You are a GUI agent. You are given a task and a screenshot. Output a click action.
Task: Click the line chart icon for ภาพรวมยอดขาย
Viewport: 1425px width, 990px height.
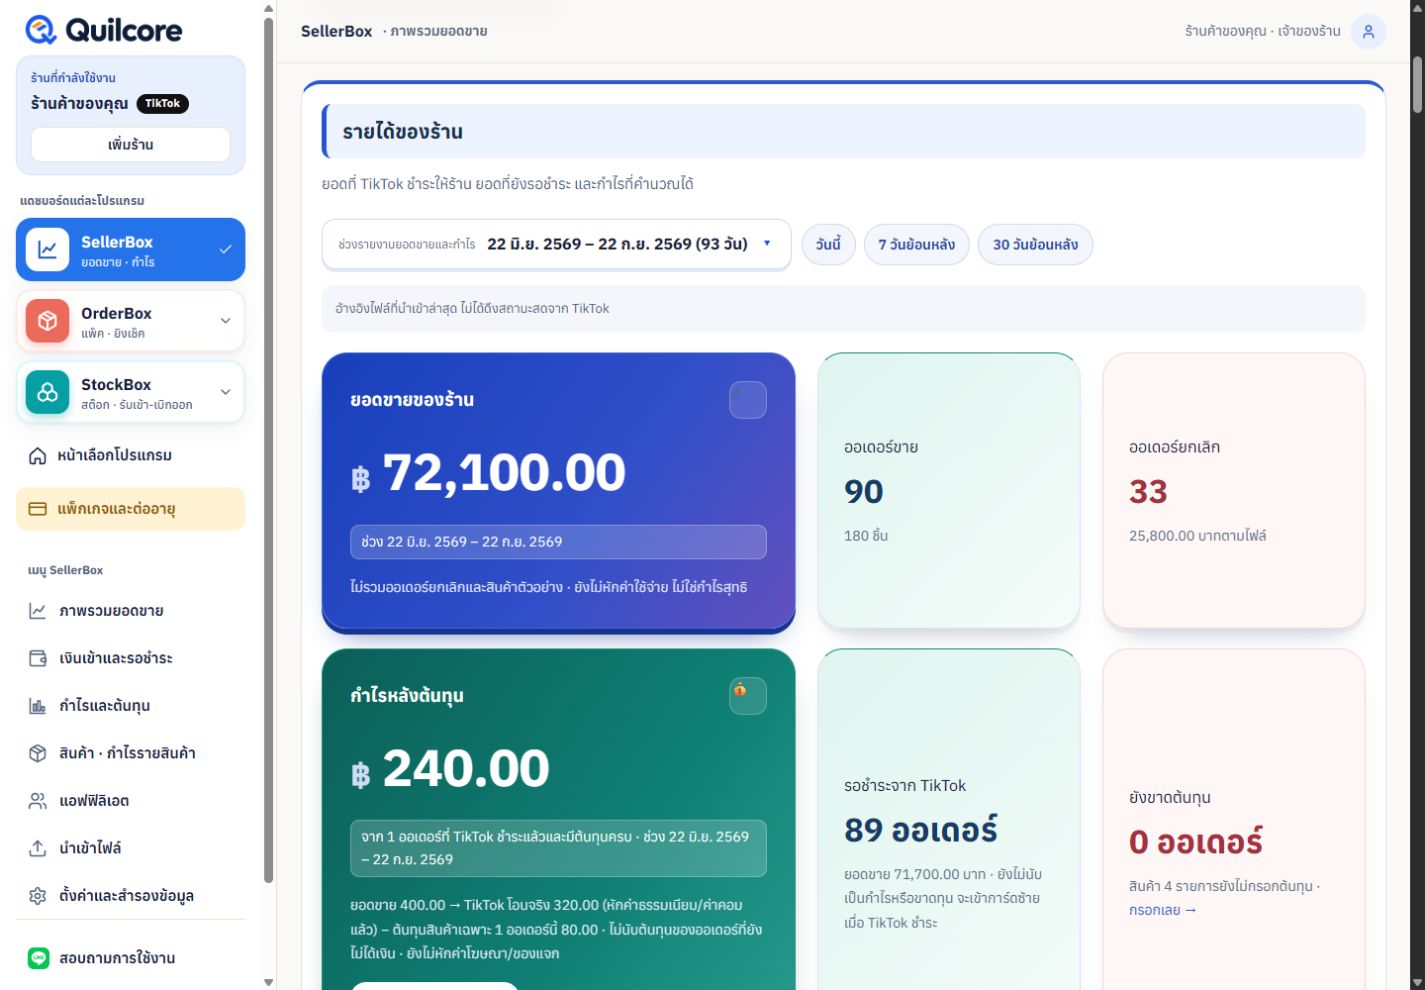tap(37, 611)
